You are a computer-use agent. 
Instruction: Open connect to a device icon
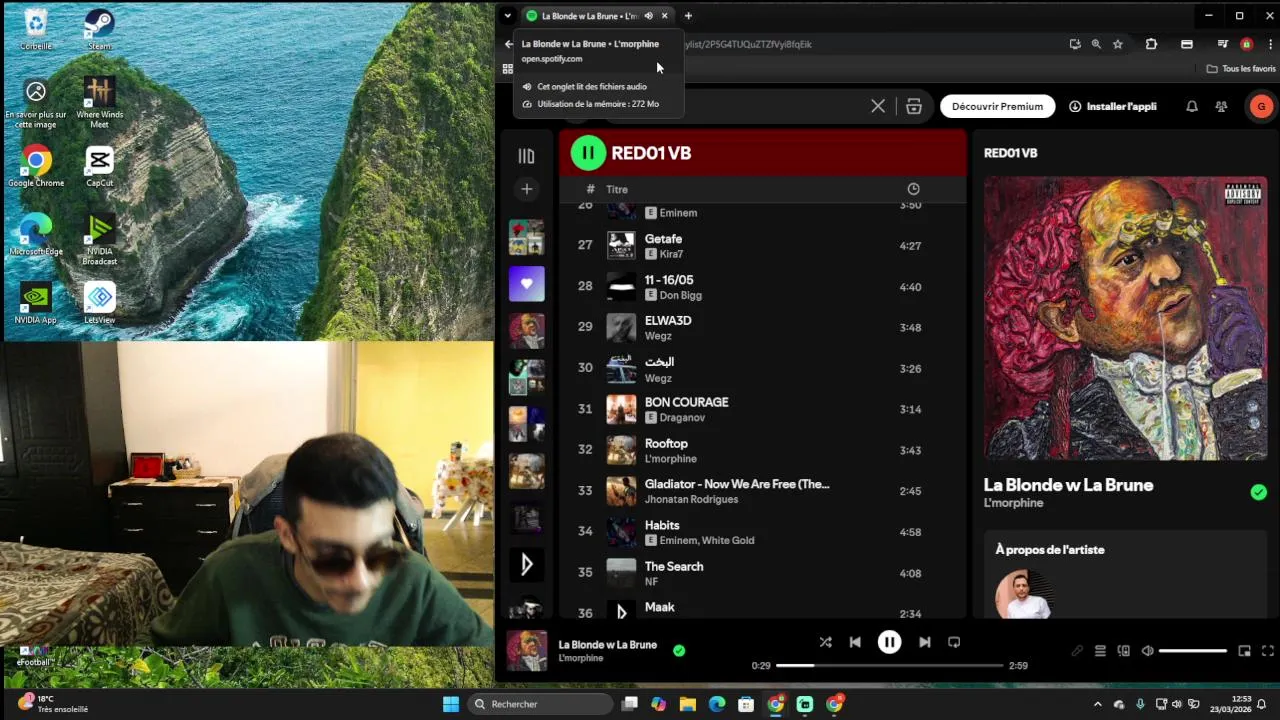click(x=1123, y=651)
